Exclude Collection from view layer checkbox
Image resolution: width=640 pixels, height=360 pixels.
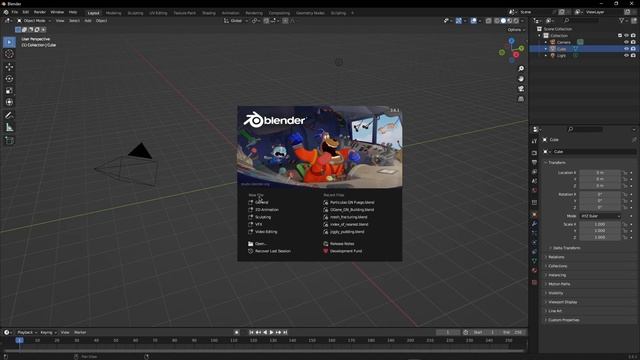coord(620,36)
